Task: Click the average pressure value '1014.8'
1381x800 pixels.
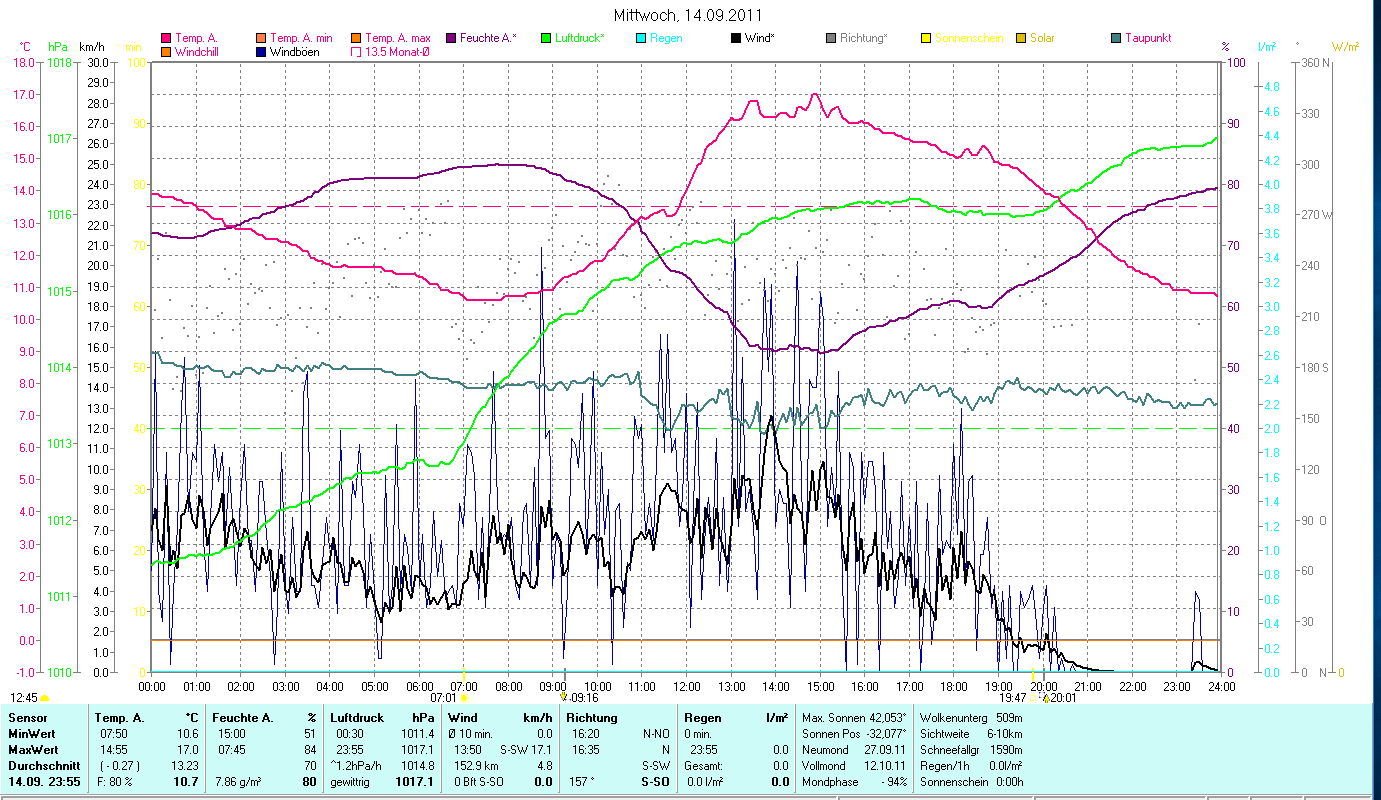Action: pyautogui.click(x=417, y=766)
